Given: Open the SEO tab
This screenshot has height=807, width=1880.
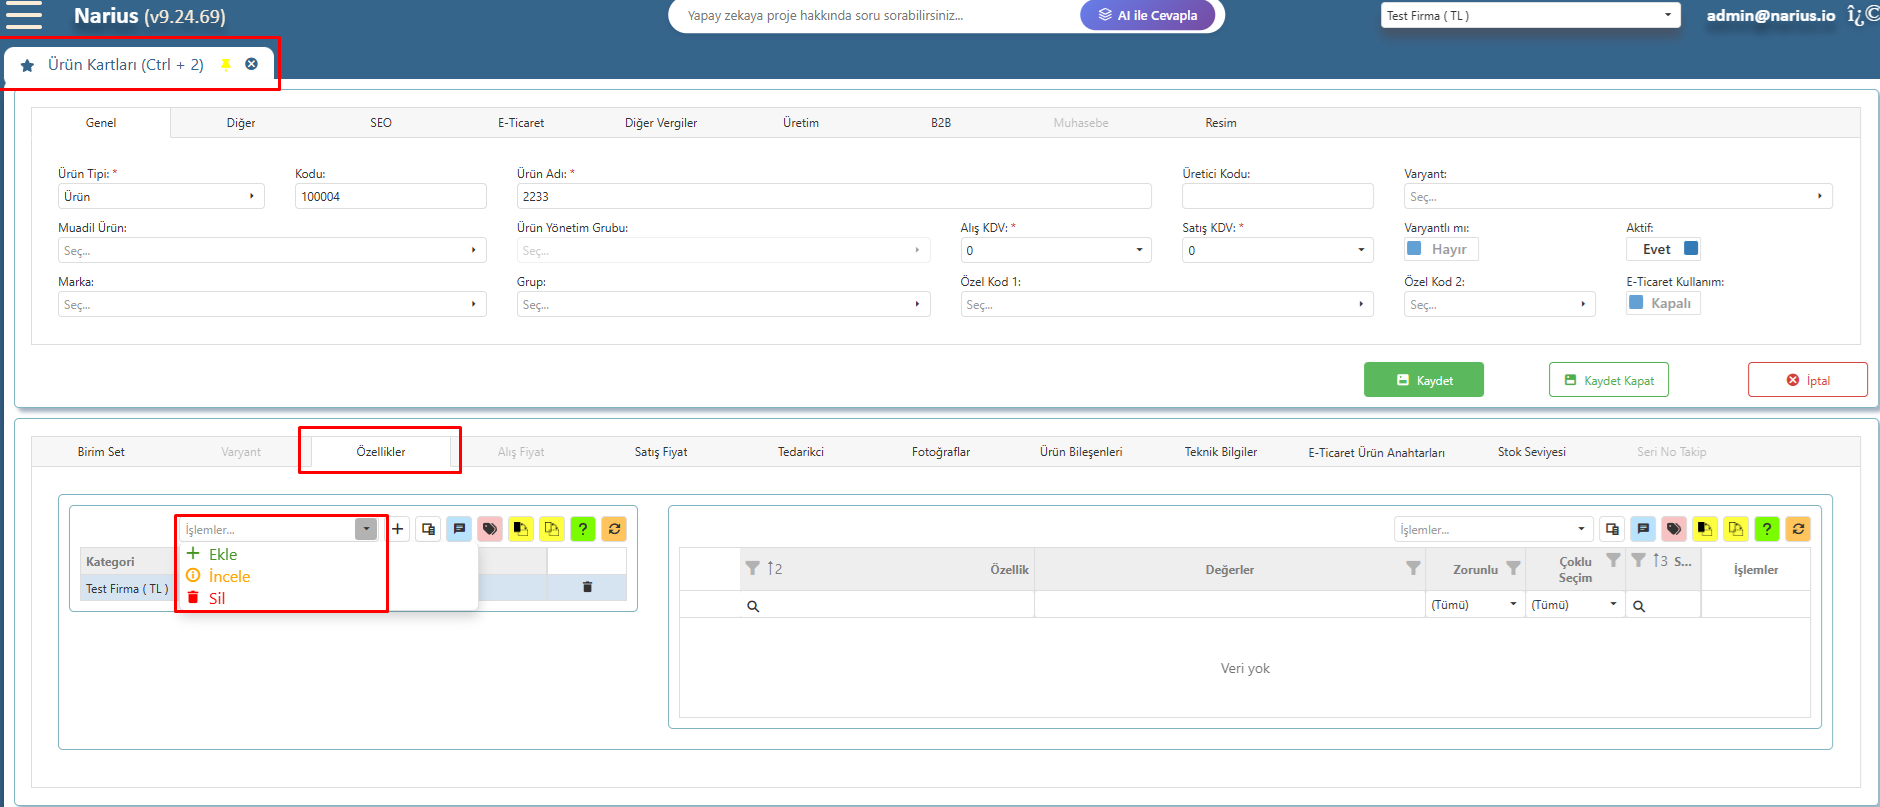Looking at the screenshot, I should coord(381,123).
